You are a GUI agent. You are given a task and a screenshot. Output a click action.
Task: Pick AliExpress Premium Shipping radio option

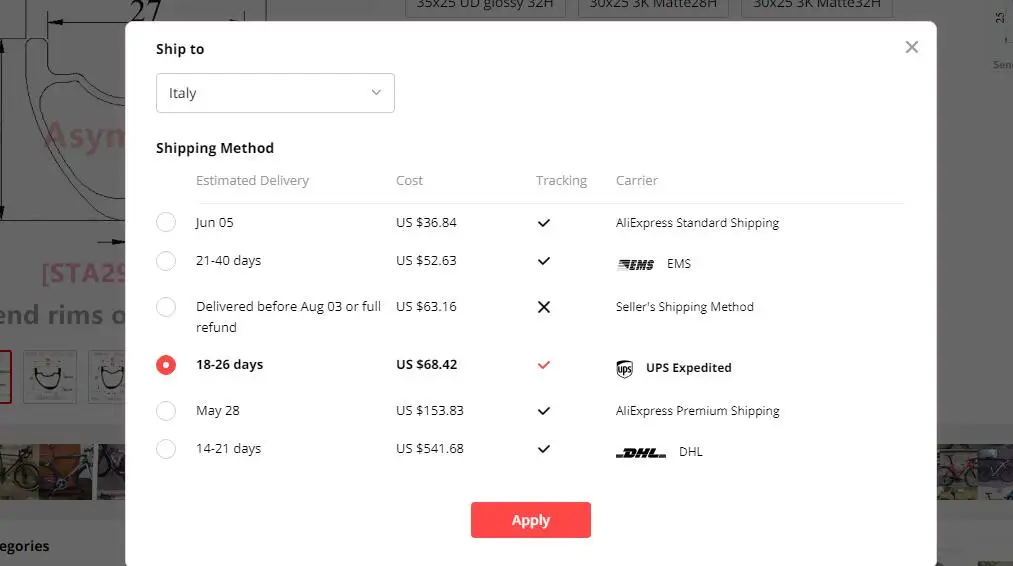coord(166,411)
